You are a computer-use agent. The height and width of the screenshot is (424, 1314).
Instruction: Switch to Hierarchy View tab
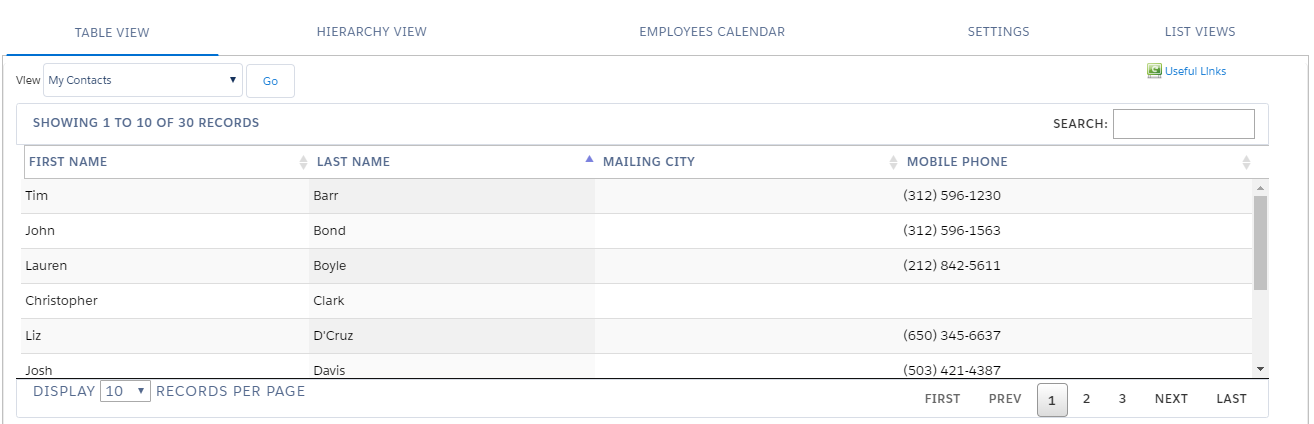tap(371, 32)
